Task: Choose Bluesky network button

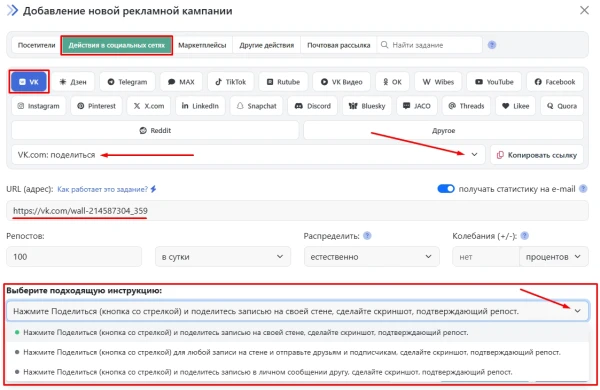Action: click(367, 106)
